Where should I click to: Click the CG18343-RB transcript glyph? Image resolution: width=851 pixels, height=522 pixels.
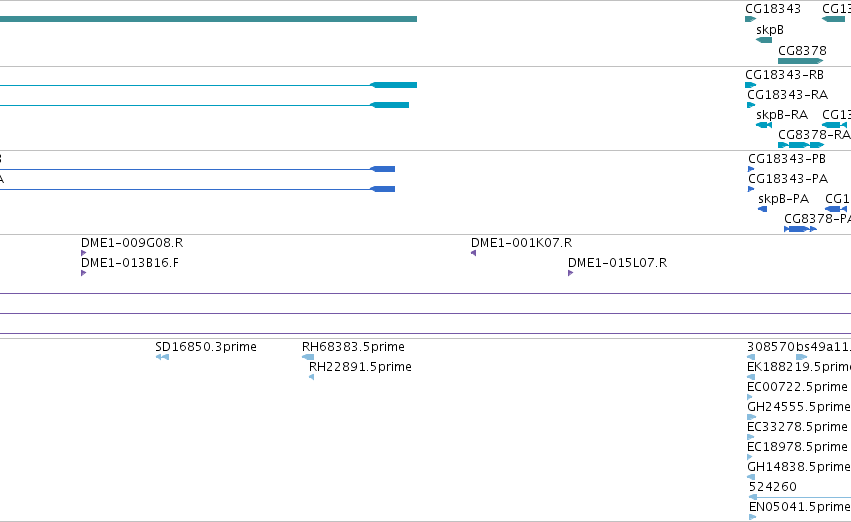[x=751, y=85]
